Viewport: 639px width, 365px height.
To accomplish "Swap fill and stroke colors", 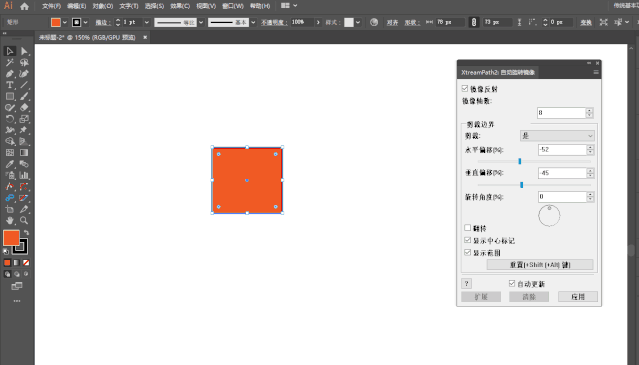I will click(x=26, y=233).
